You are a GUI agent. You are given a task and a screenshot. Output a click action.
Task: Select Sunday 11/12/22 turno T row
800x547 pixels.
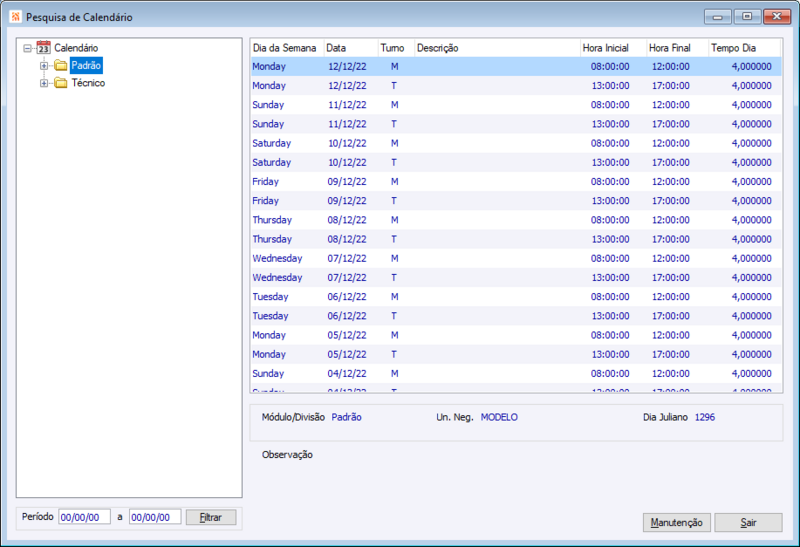[516, 124]
